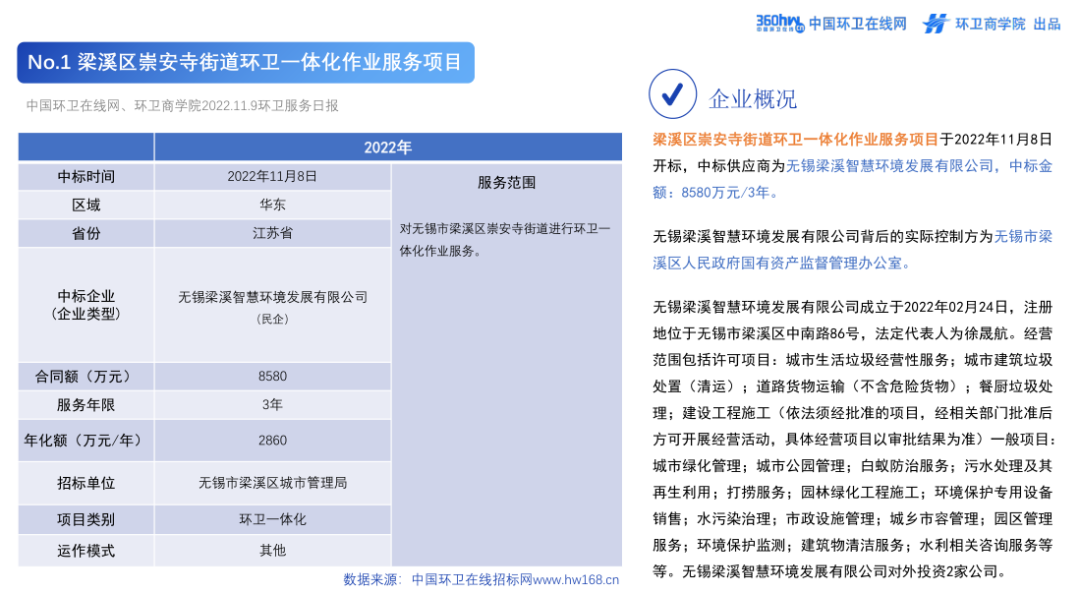
Task: Select the 招标单位 row label
Action: click(86, 483)
